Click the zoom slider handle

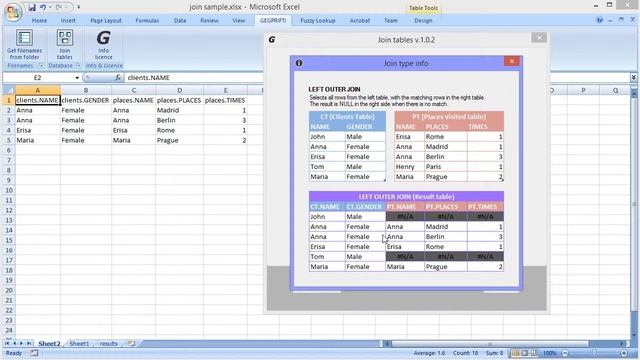pos(594,353)
